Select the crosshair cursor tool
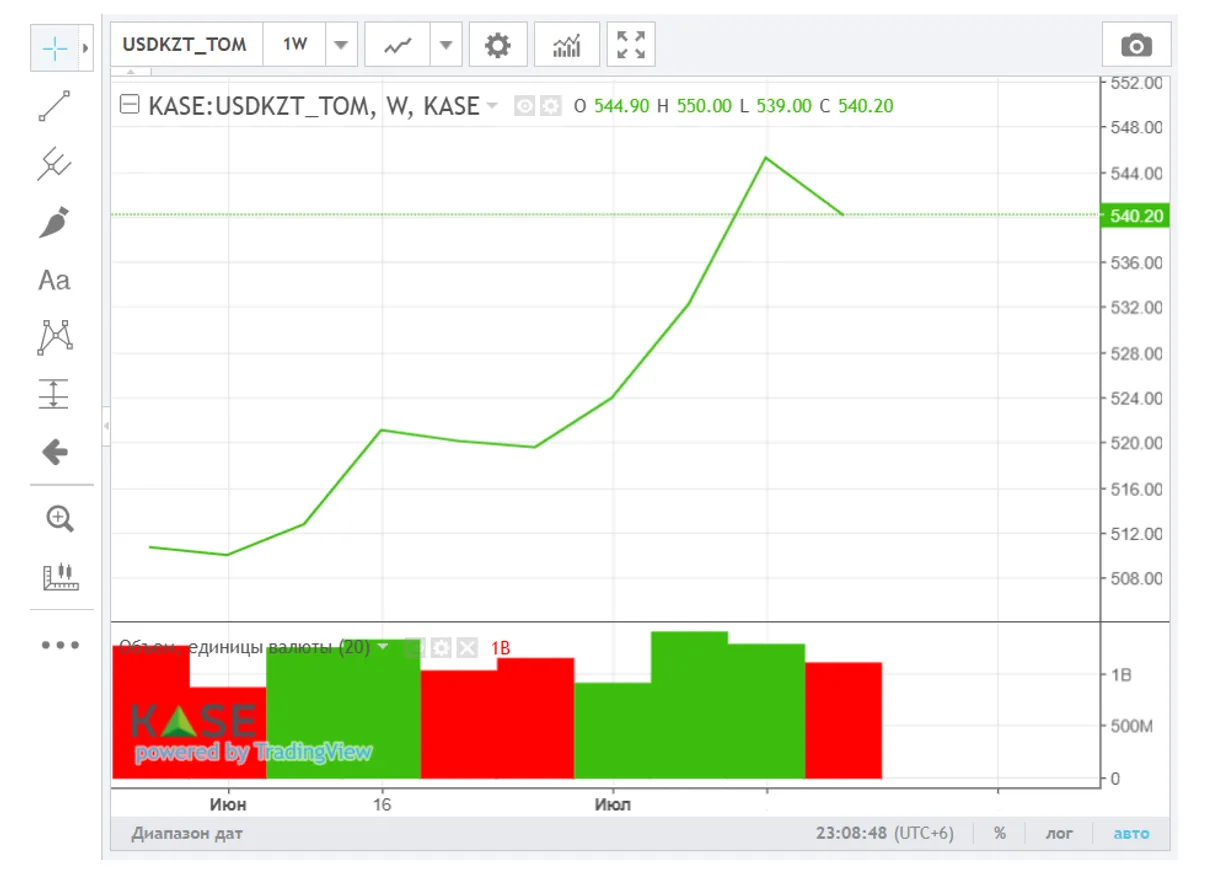The image size is (1217, 872). coord(55,48)
